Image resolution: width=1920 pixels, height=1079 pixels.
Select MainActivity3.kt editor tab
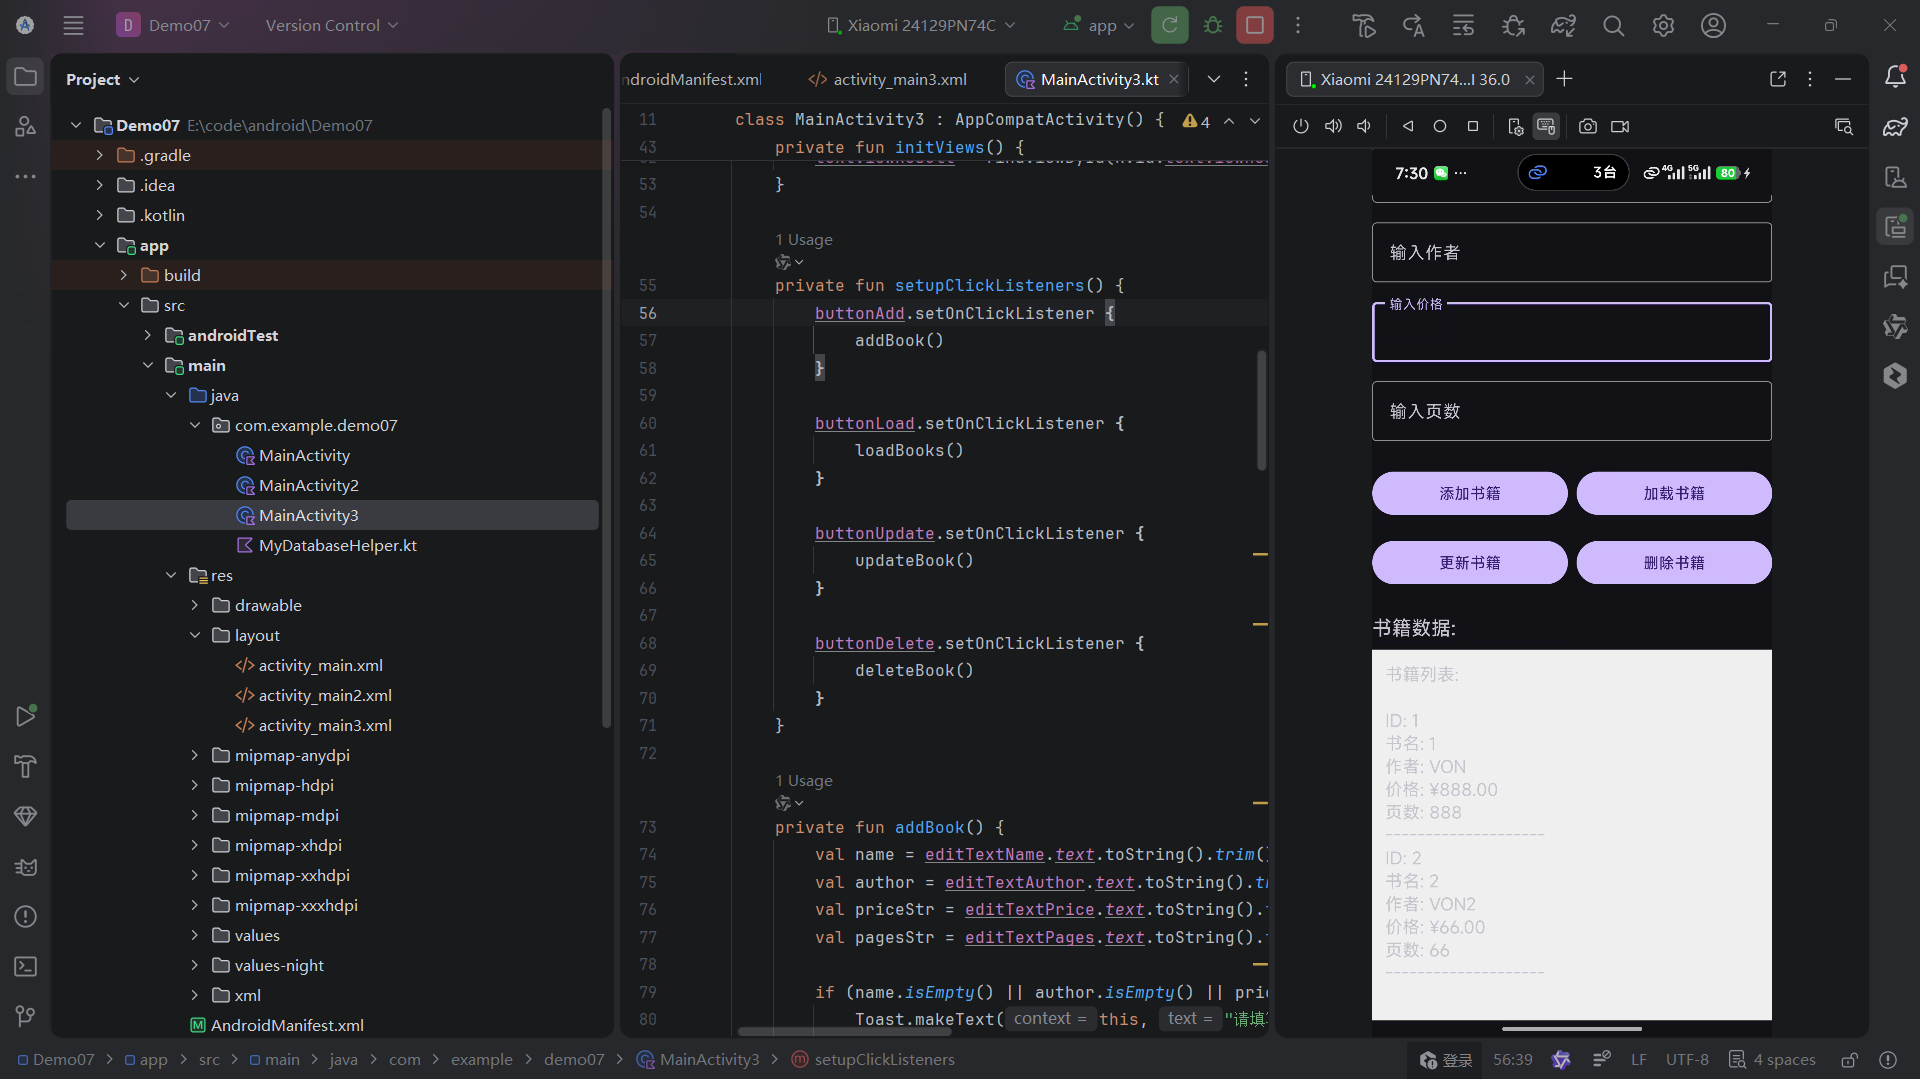pyautogui.click(x=1099, y=79)
